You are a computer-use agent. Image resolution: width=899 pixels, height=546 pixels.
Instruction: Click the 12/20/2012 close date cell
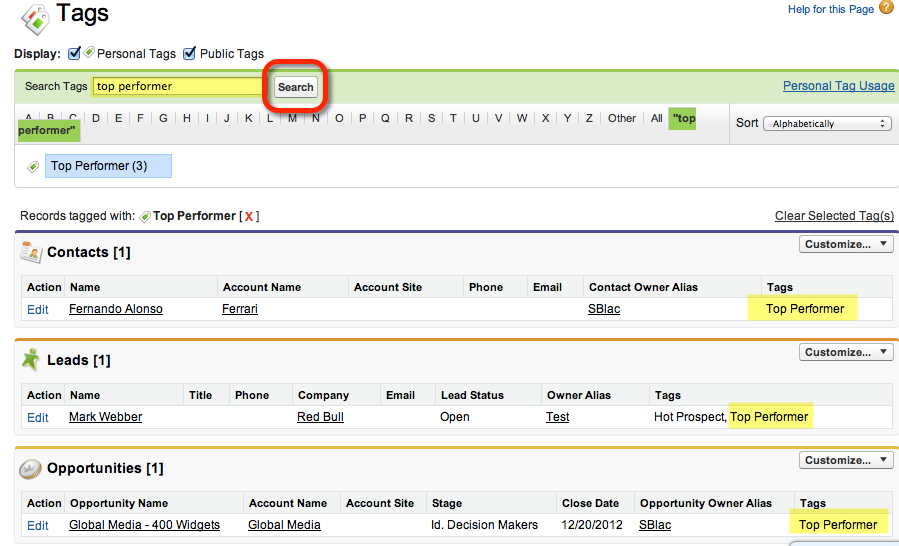pyautogui.click(x=592, y=524)
